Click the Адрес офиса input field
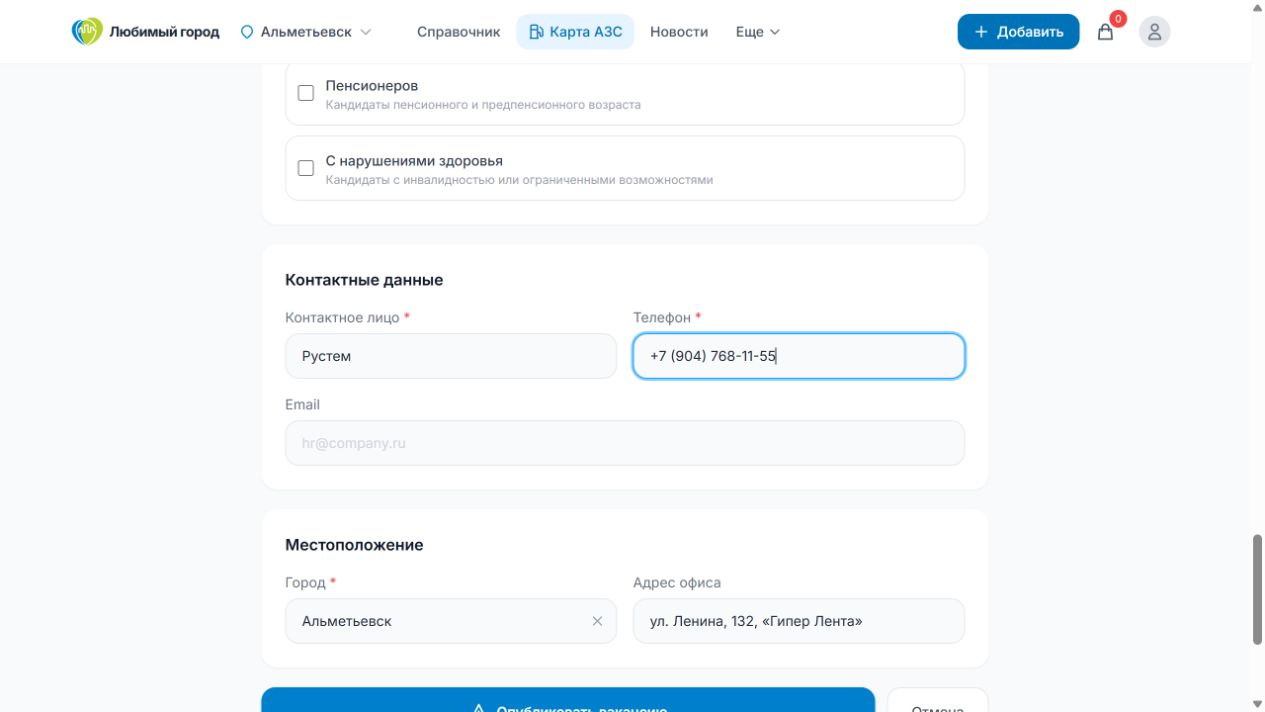Image resolution: width=1265 pixels, height=712 pixels. [799, 621]
